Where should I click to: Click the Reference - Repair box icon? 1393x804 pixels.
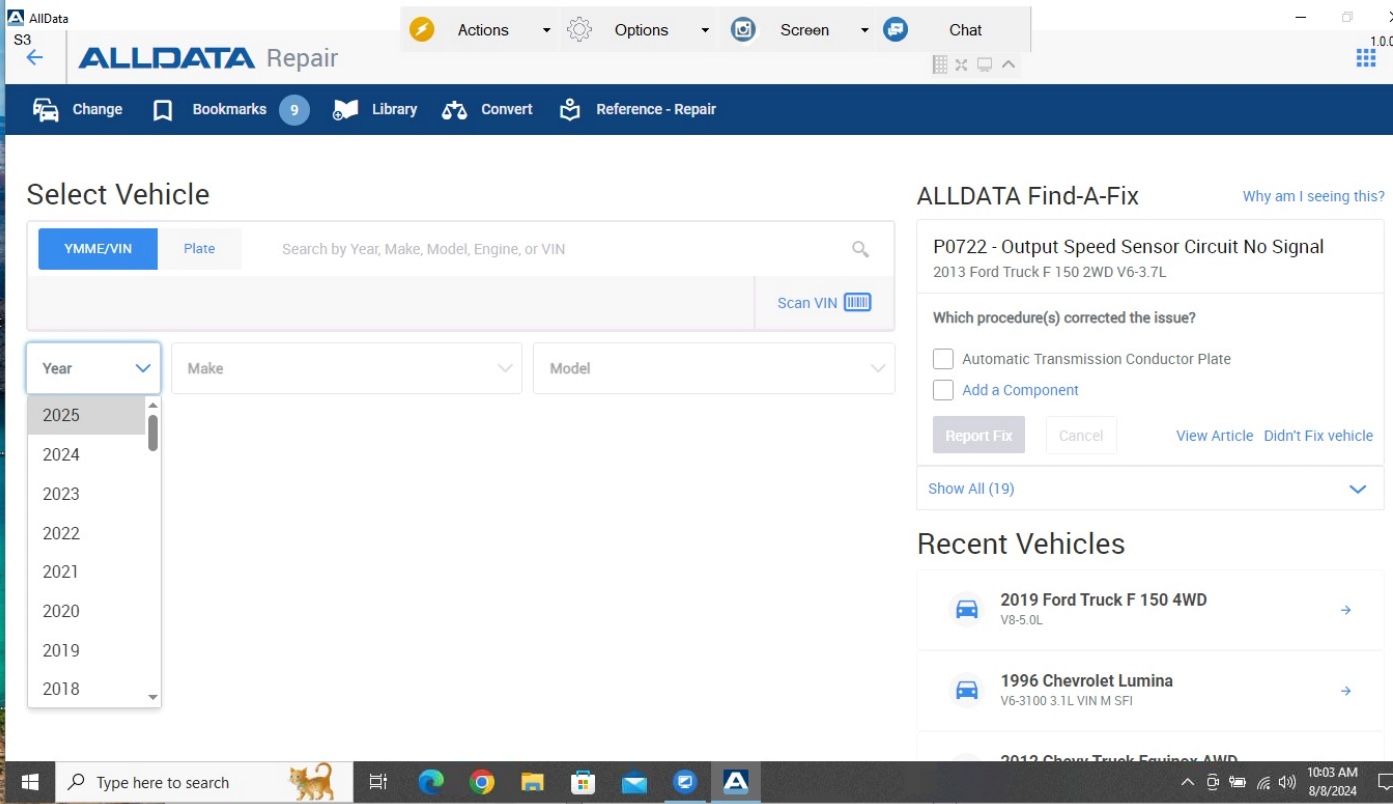[x=570, y=110]
